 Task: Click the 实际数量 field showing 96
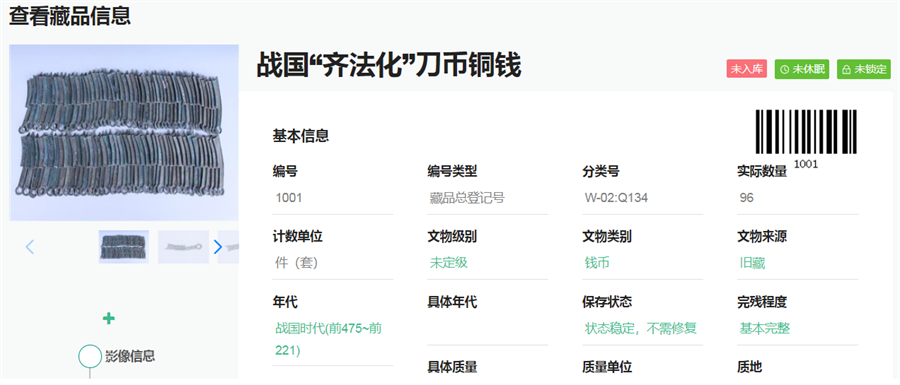coord(798,199)
